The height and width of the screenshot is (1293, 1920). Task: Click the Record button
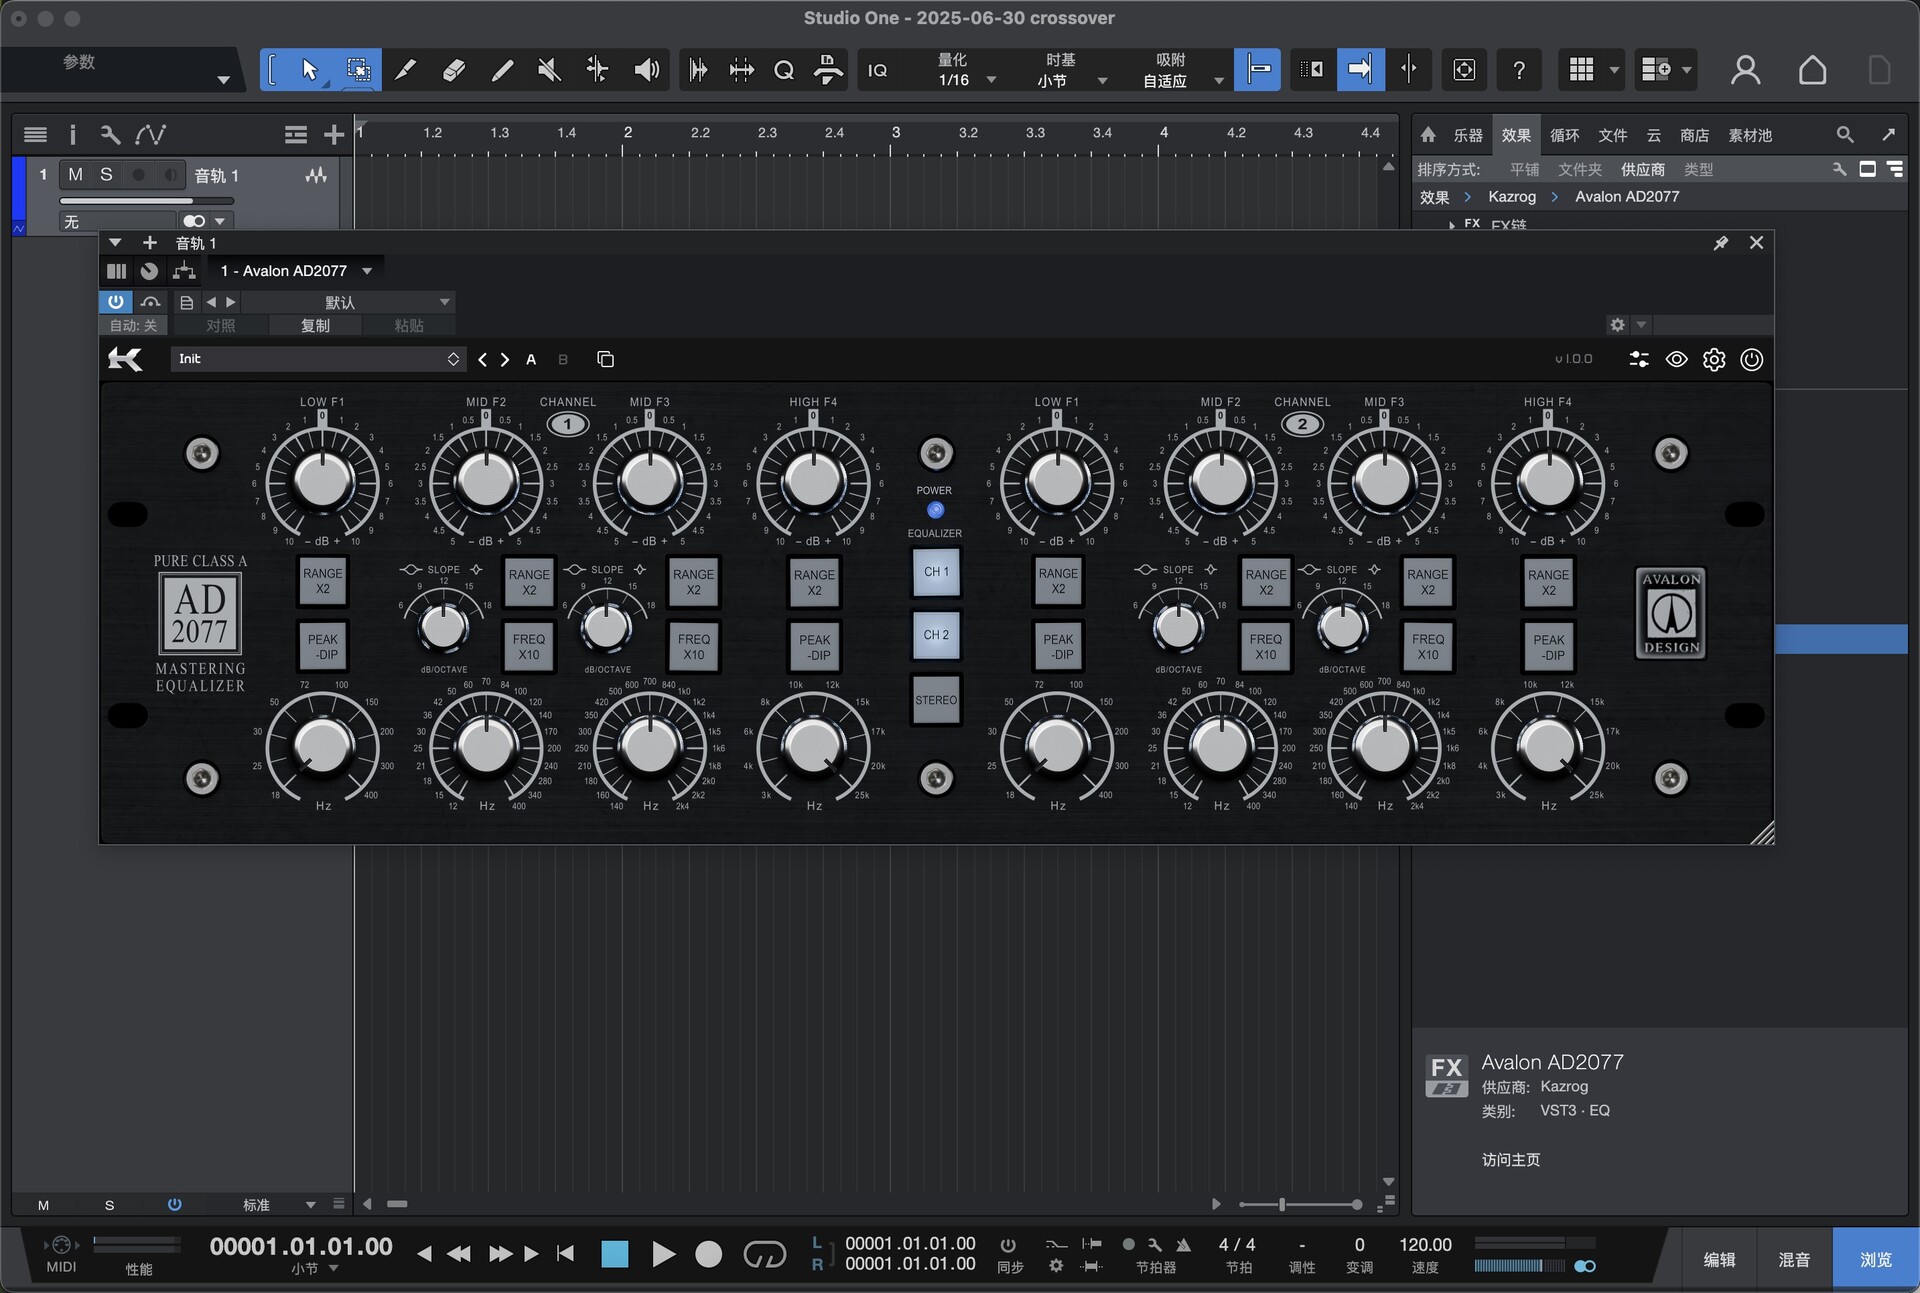click(708, 1254)
